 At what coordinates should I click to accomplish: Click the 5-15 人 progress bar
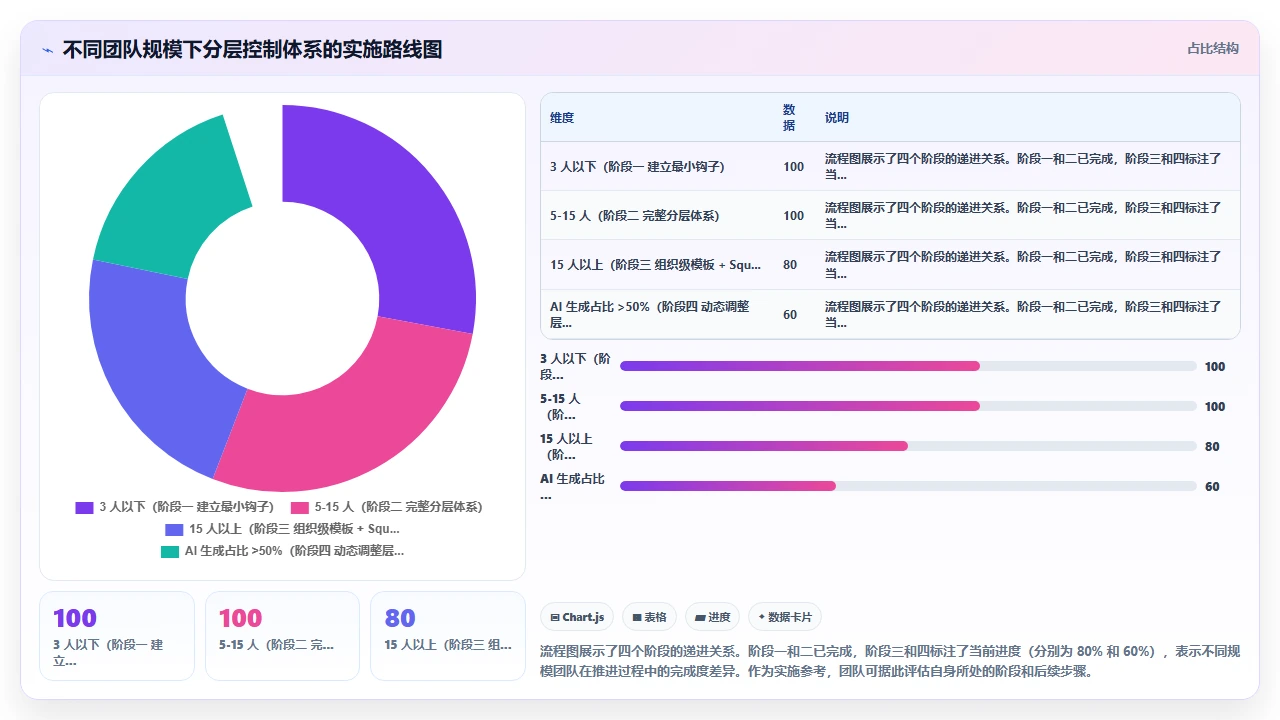[x=908, y=406]
